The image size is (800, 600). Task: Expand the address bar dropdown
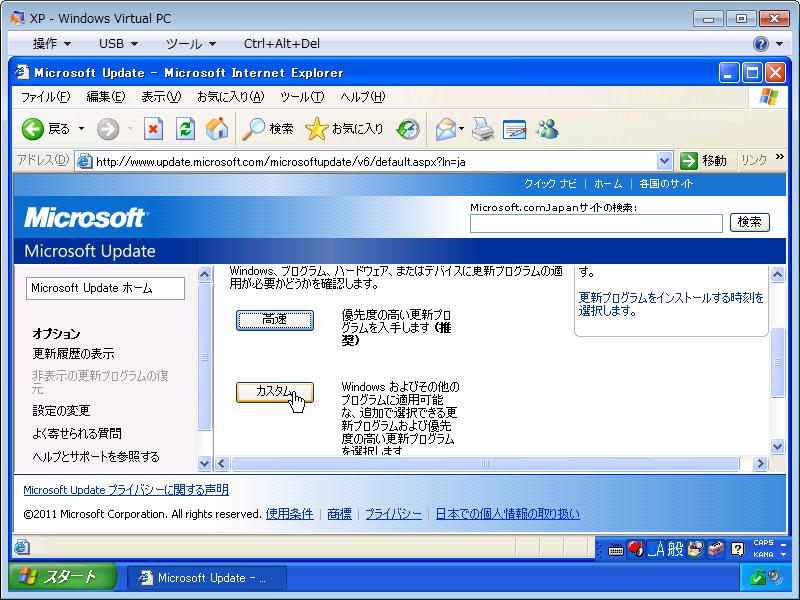click(665, 161)
